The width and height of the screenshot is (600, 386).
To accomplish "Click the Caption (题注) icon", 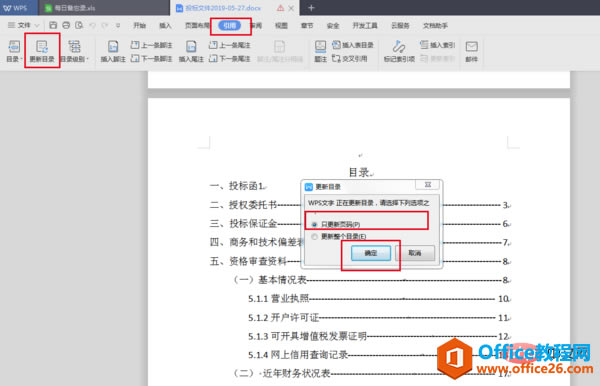I will pos(320,51).
